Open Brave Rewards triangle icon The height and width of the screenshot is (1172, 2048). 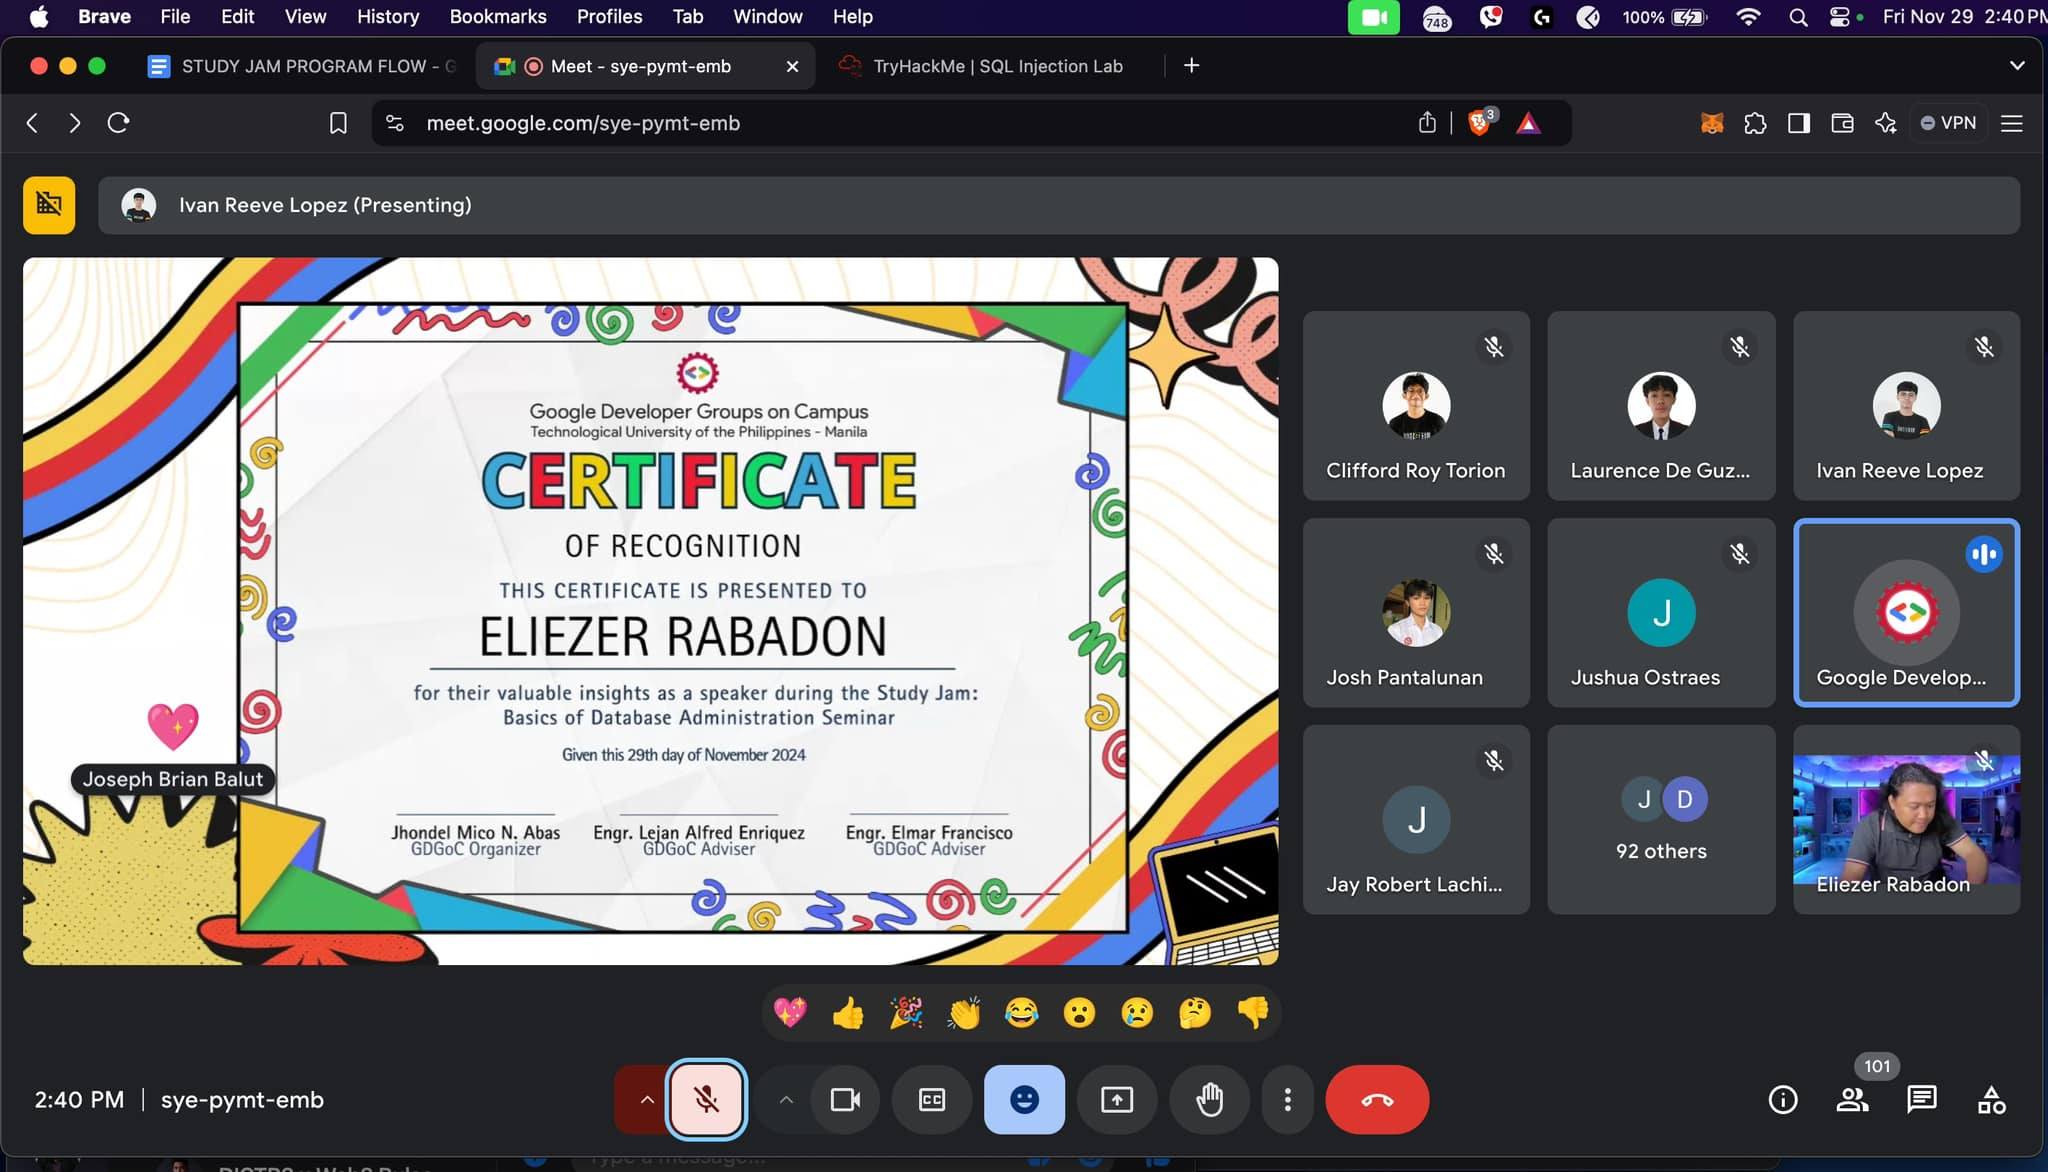[1528, 123]
